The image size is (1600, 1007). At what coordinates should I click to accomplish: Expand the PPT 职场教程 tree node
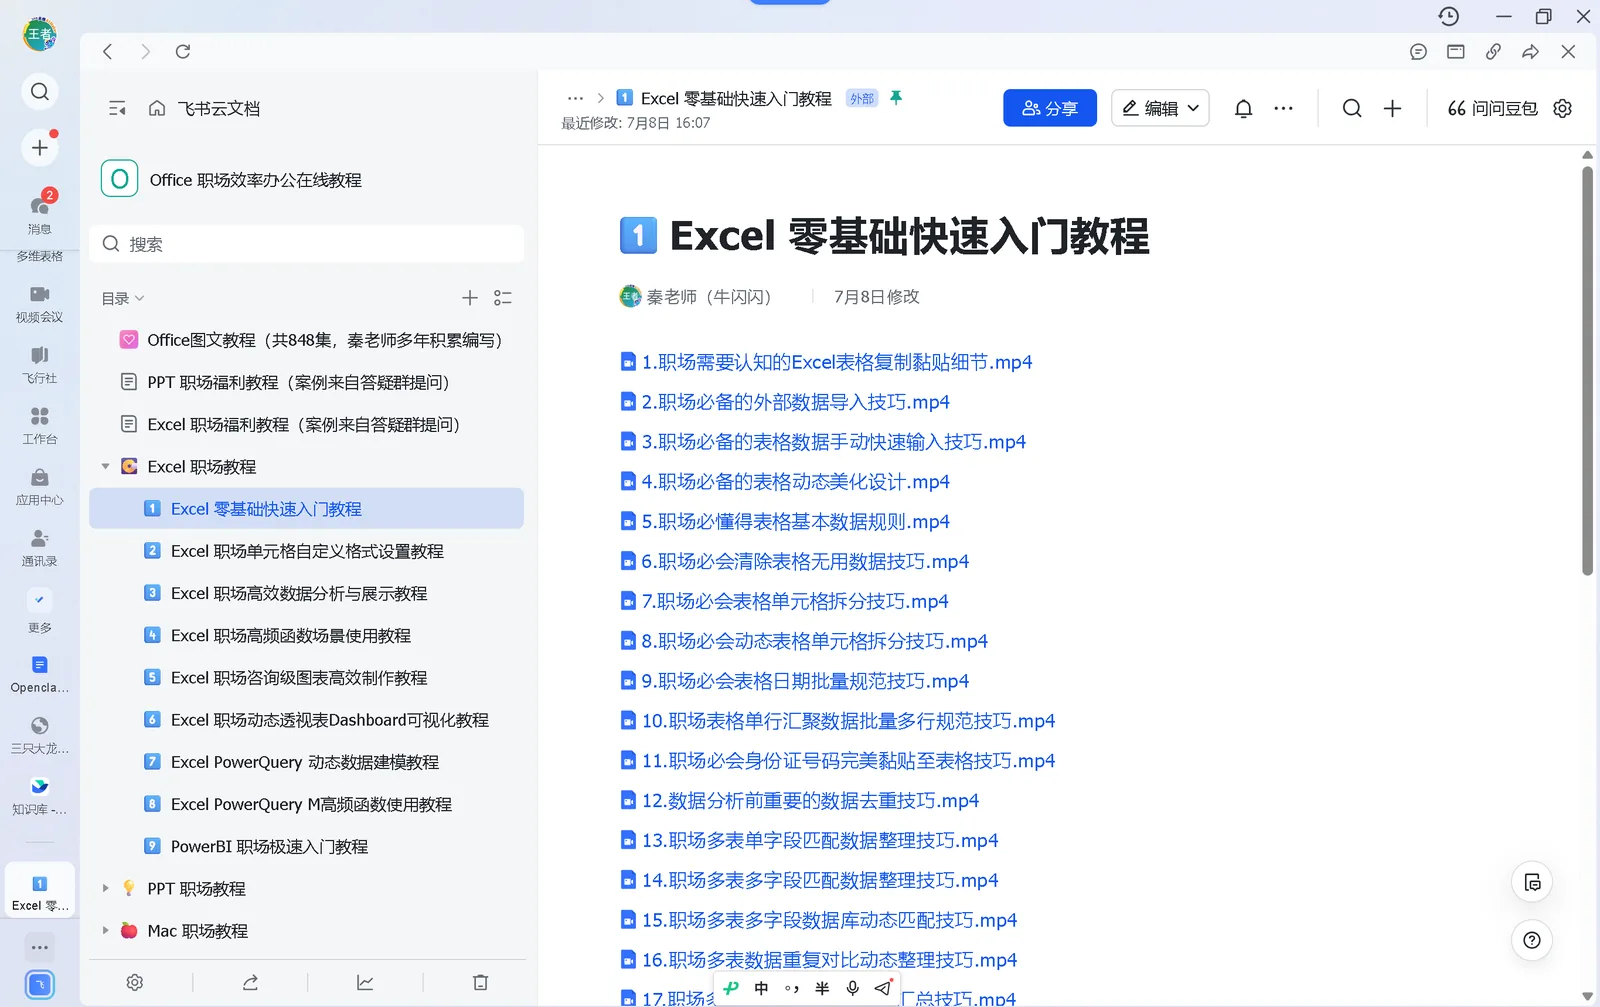click(x=105, y=888)
